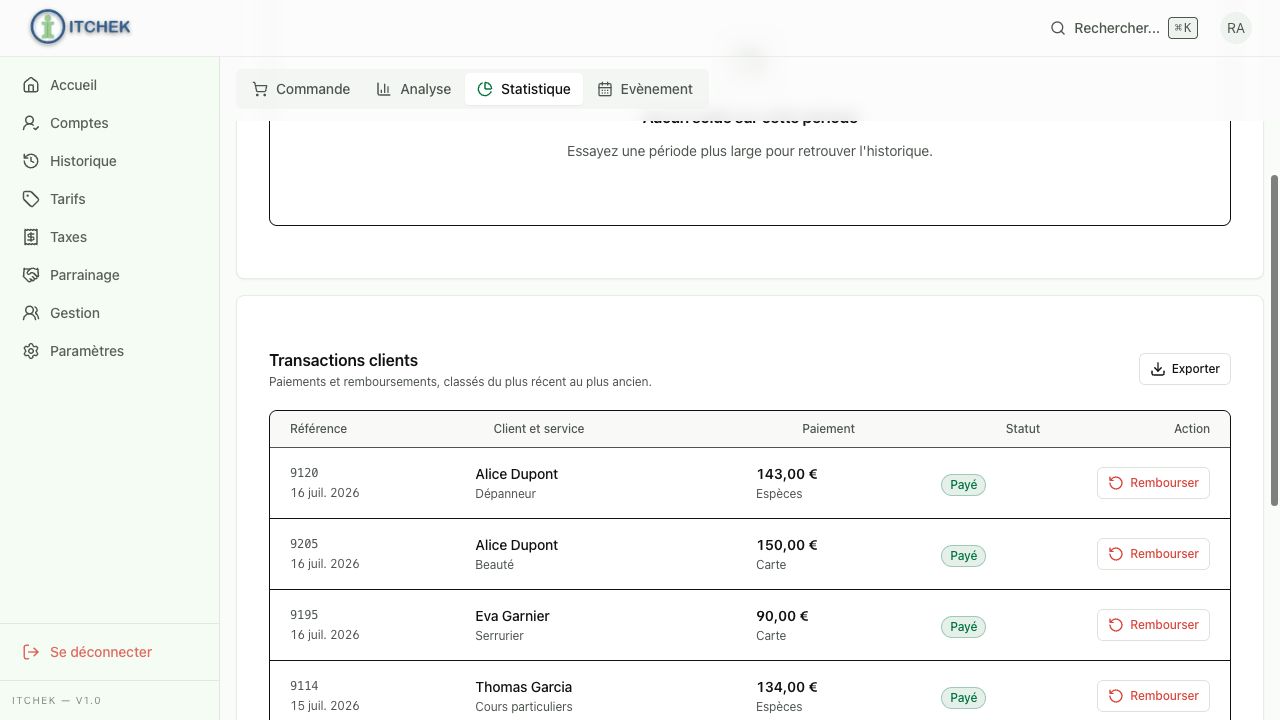This screenshot has width=1280, height=720.
Task: Open Comptes in sidebar
Action: [110, 123]
